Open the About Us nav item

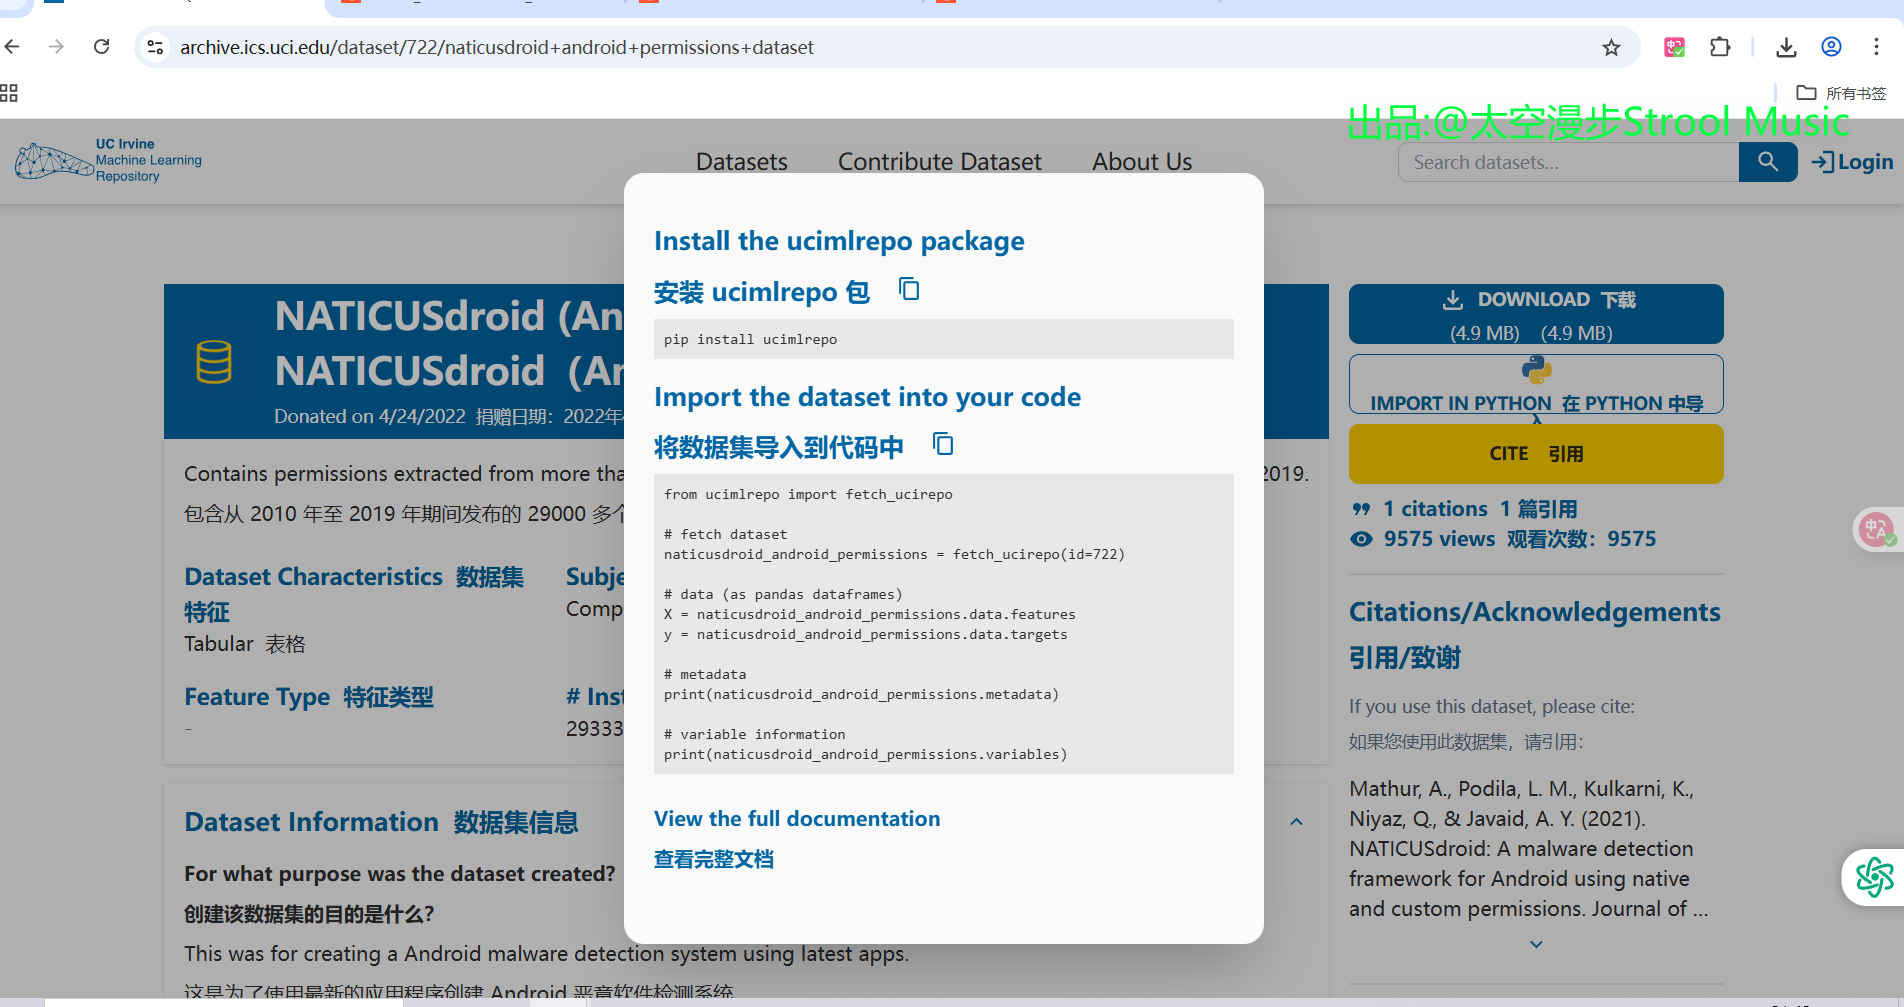(x=1142, y=162)
